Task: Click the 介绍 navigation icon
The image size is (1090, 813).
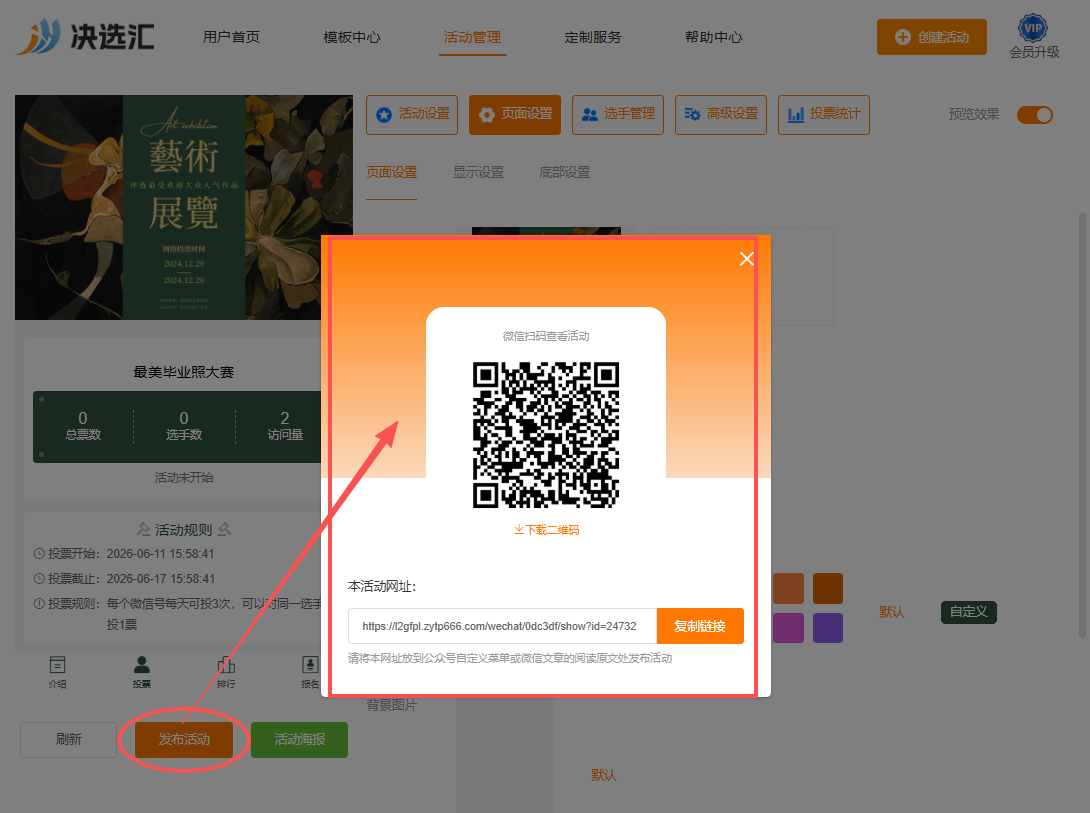Action: [58, 672]
